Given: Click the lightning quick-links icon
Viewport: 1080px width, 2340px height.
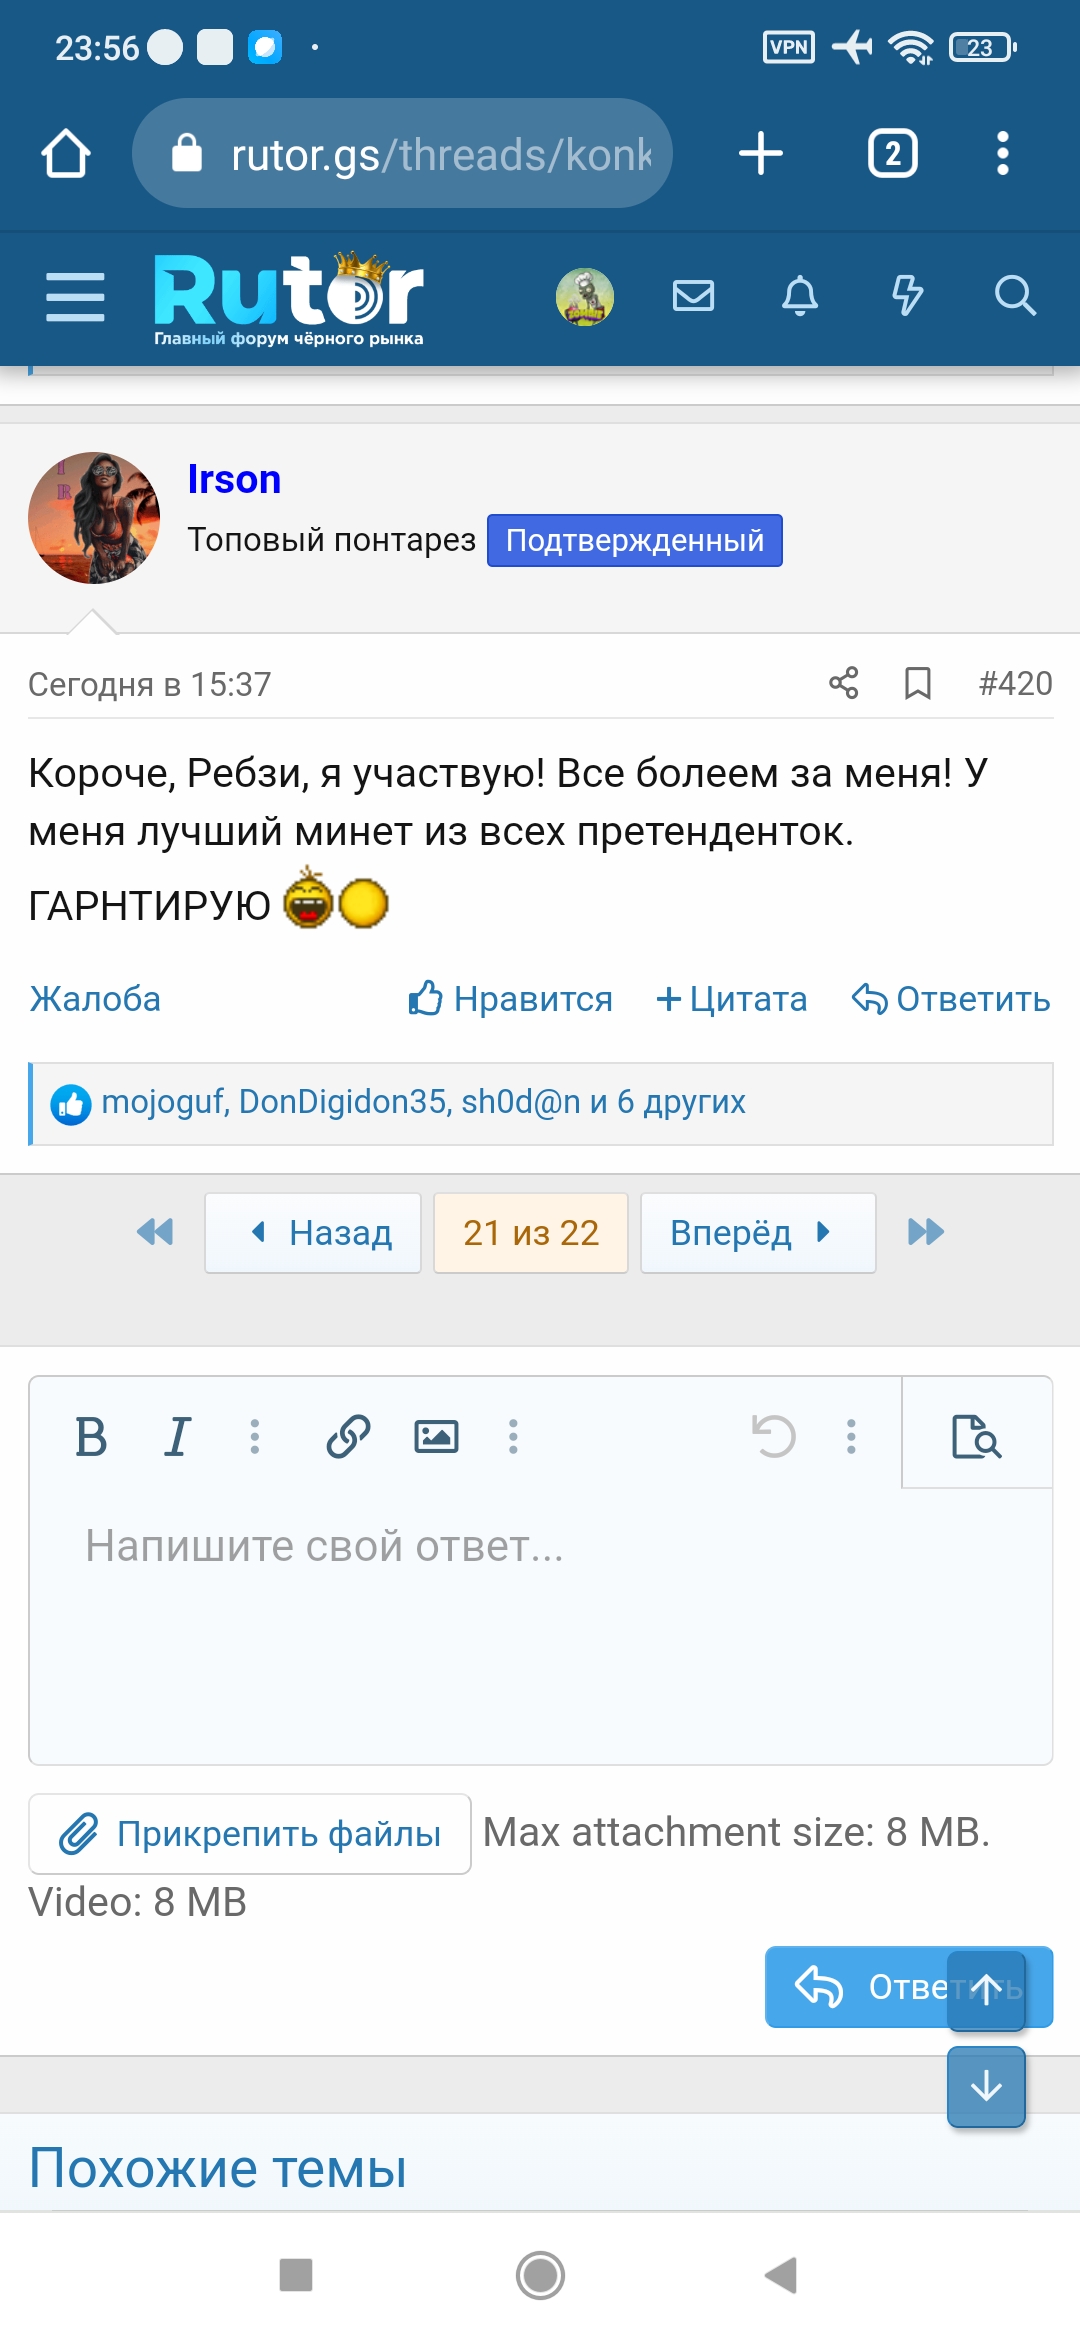Looking at the screenshot, I should tap(907, 296).
